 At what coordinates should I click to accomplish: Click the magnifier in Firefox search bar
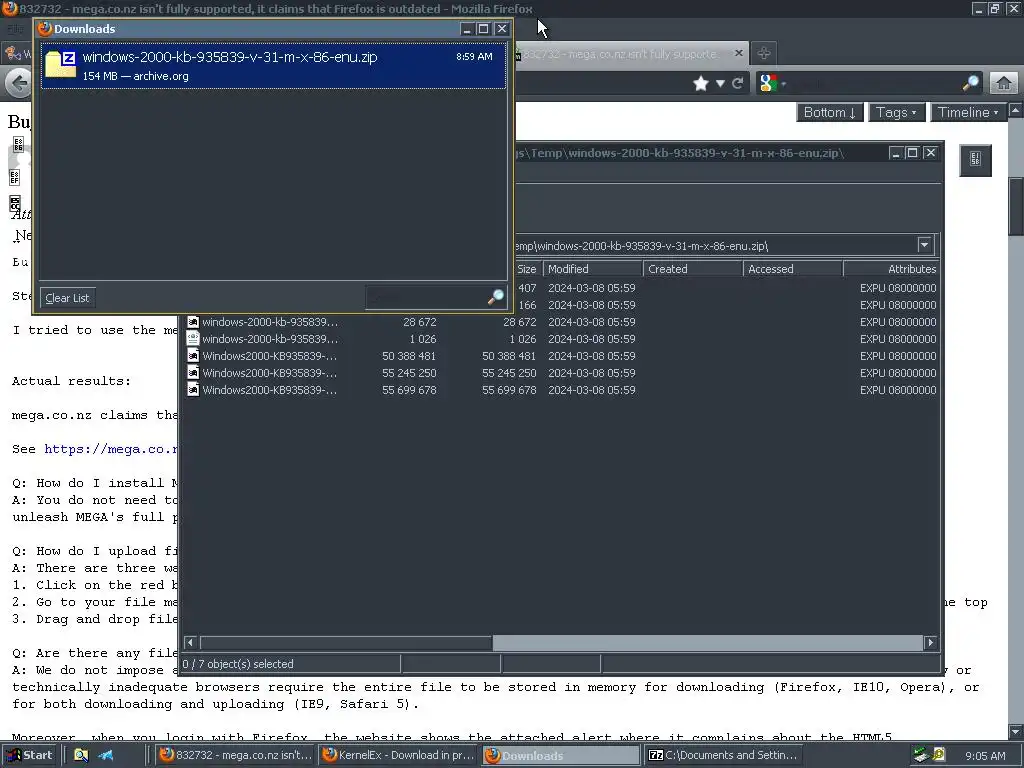[970, 83]
